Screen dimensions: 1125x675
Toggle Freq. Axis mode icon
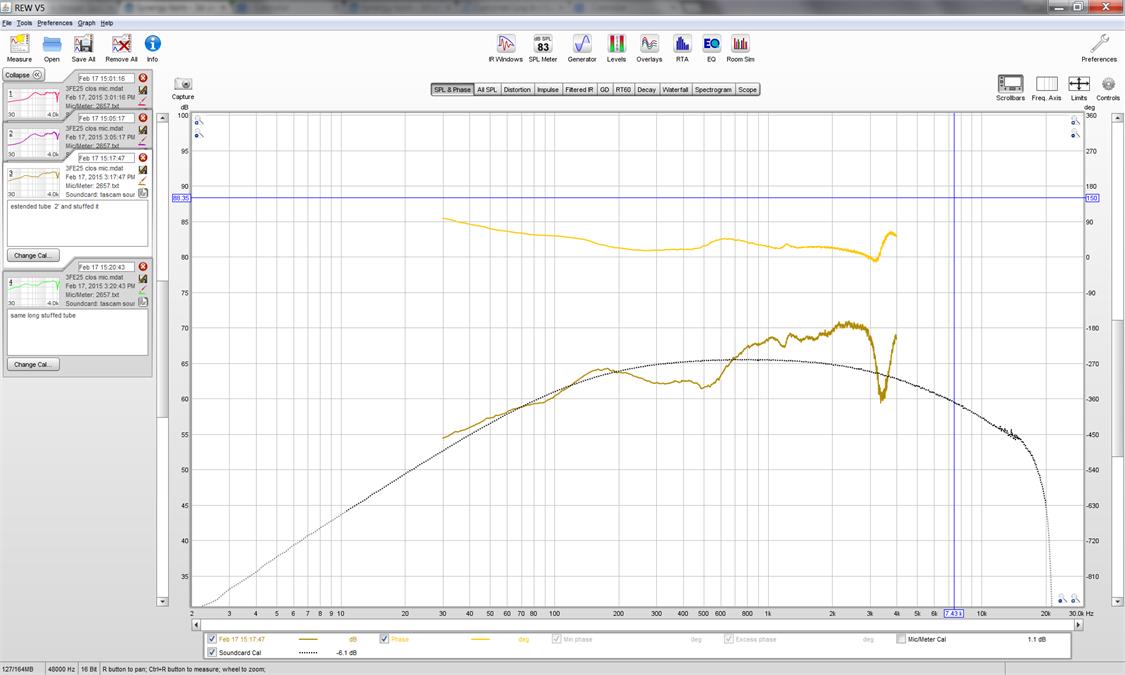coord(1046,84)
